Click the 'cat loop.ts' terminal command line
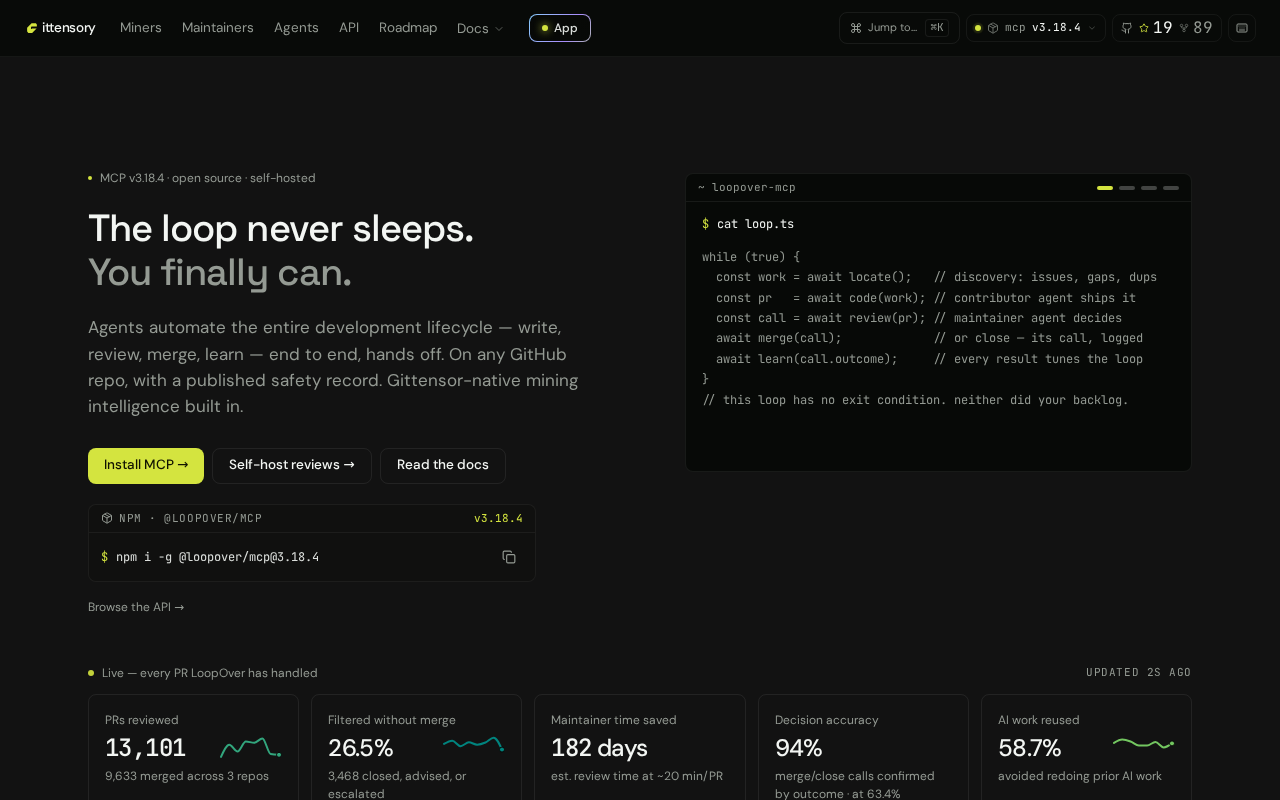Image resolution: width=1280 pixels, height=800 pixels. click(x=748, y=224)
